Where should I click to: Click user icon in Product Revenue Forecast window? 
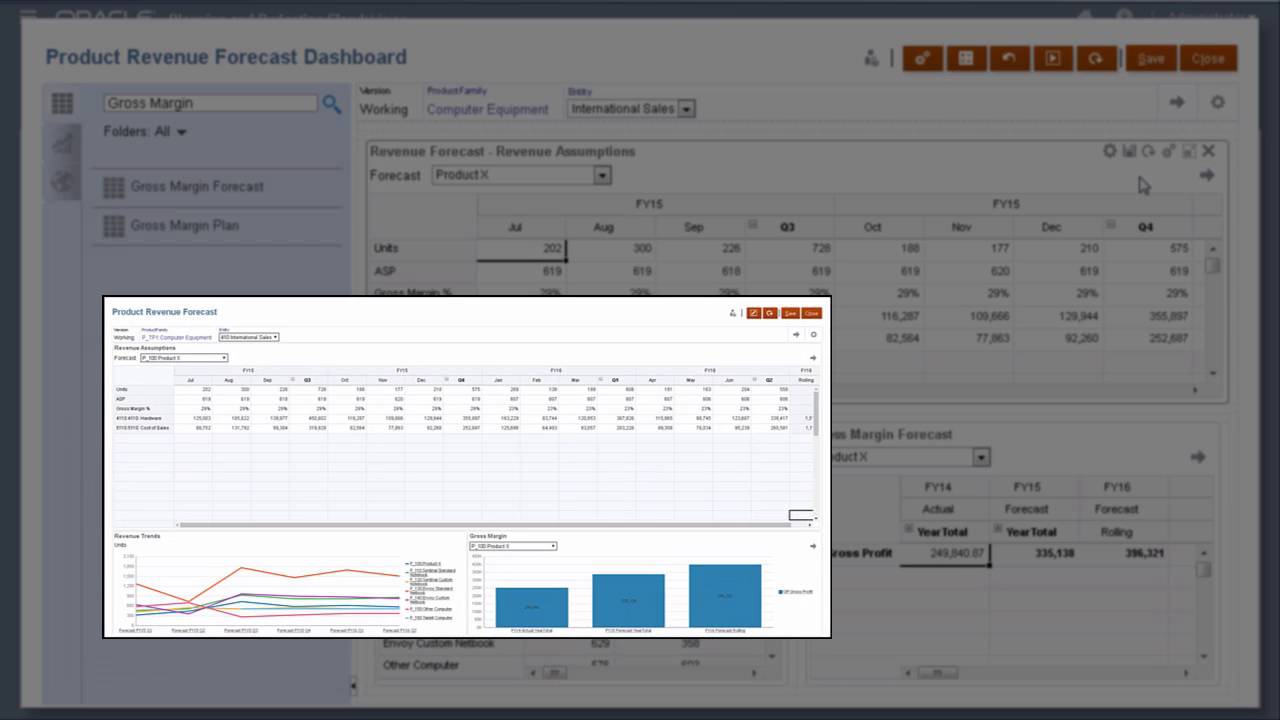734,313
